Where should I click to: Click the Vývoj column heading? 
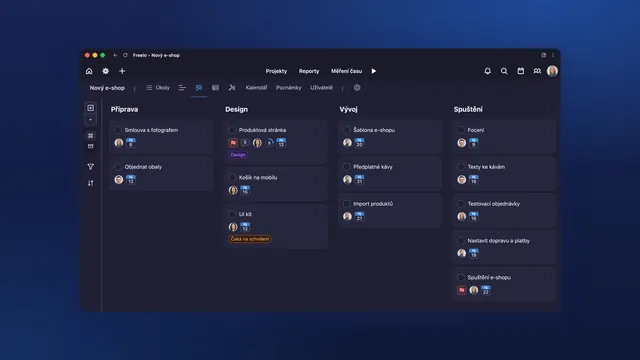click(349, 109)
